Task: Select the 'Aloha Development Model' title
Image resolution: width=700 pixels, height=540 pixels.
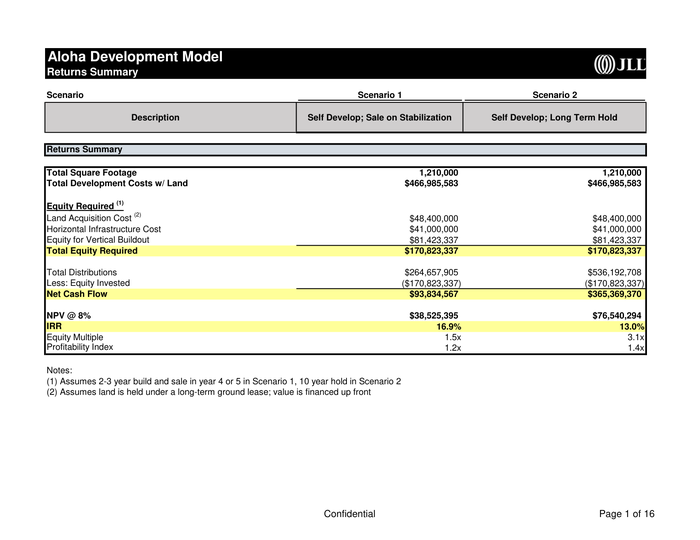Action: [x=135, y=57]
